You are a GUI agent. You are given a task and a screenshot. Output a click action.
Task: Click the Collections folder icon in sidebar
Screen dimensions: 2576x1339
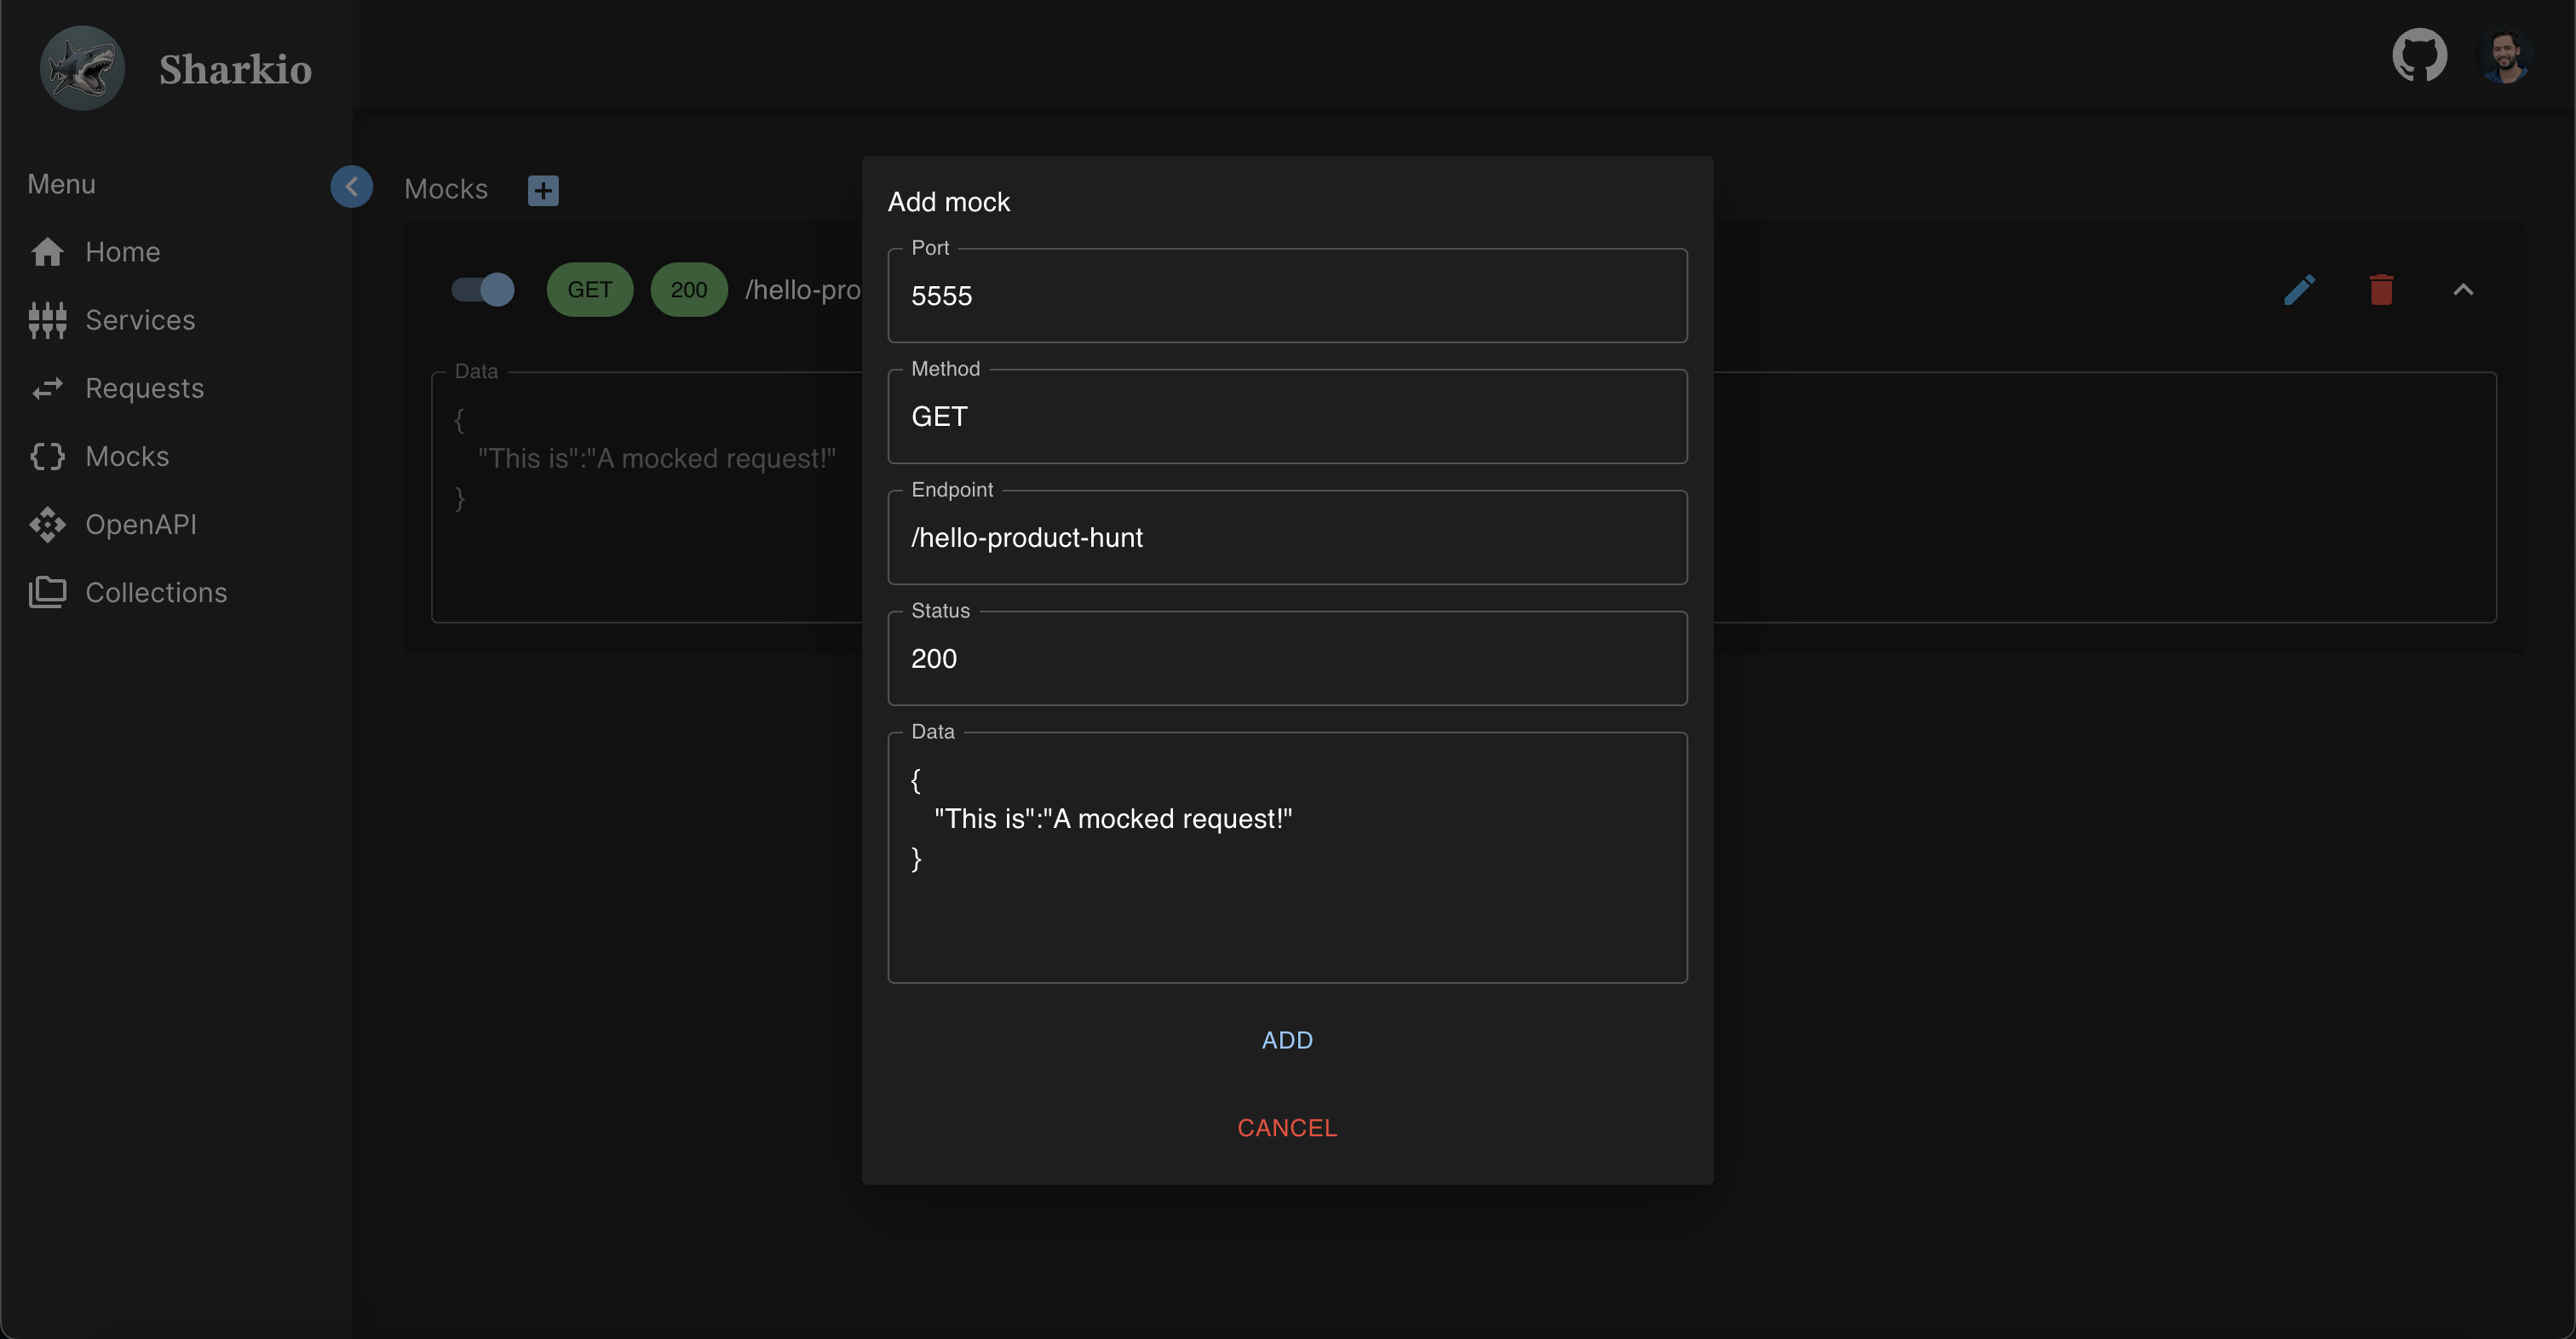pyautogui.click(x=47, y=592)
